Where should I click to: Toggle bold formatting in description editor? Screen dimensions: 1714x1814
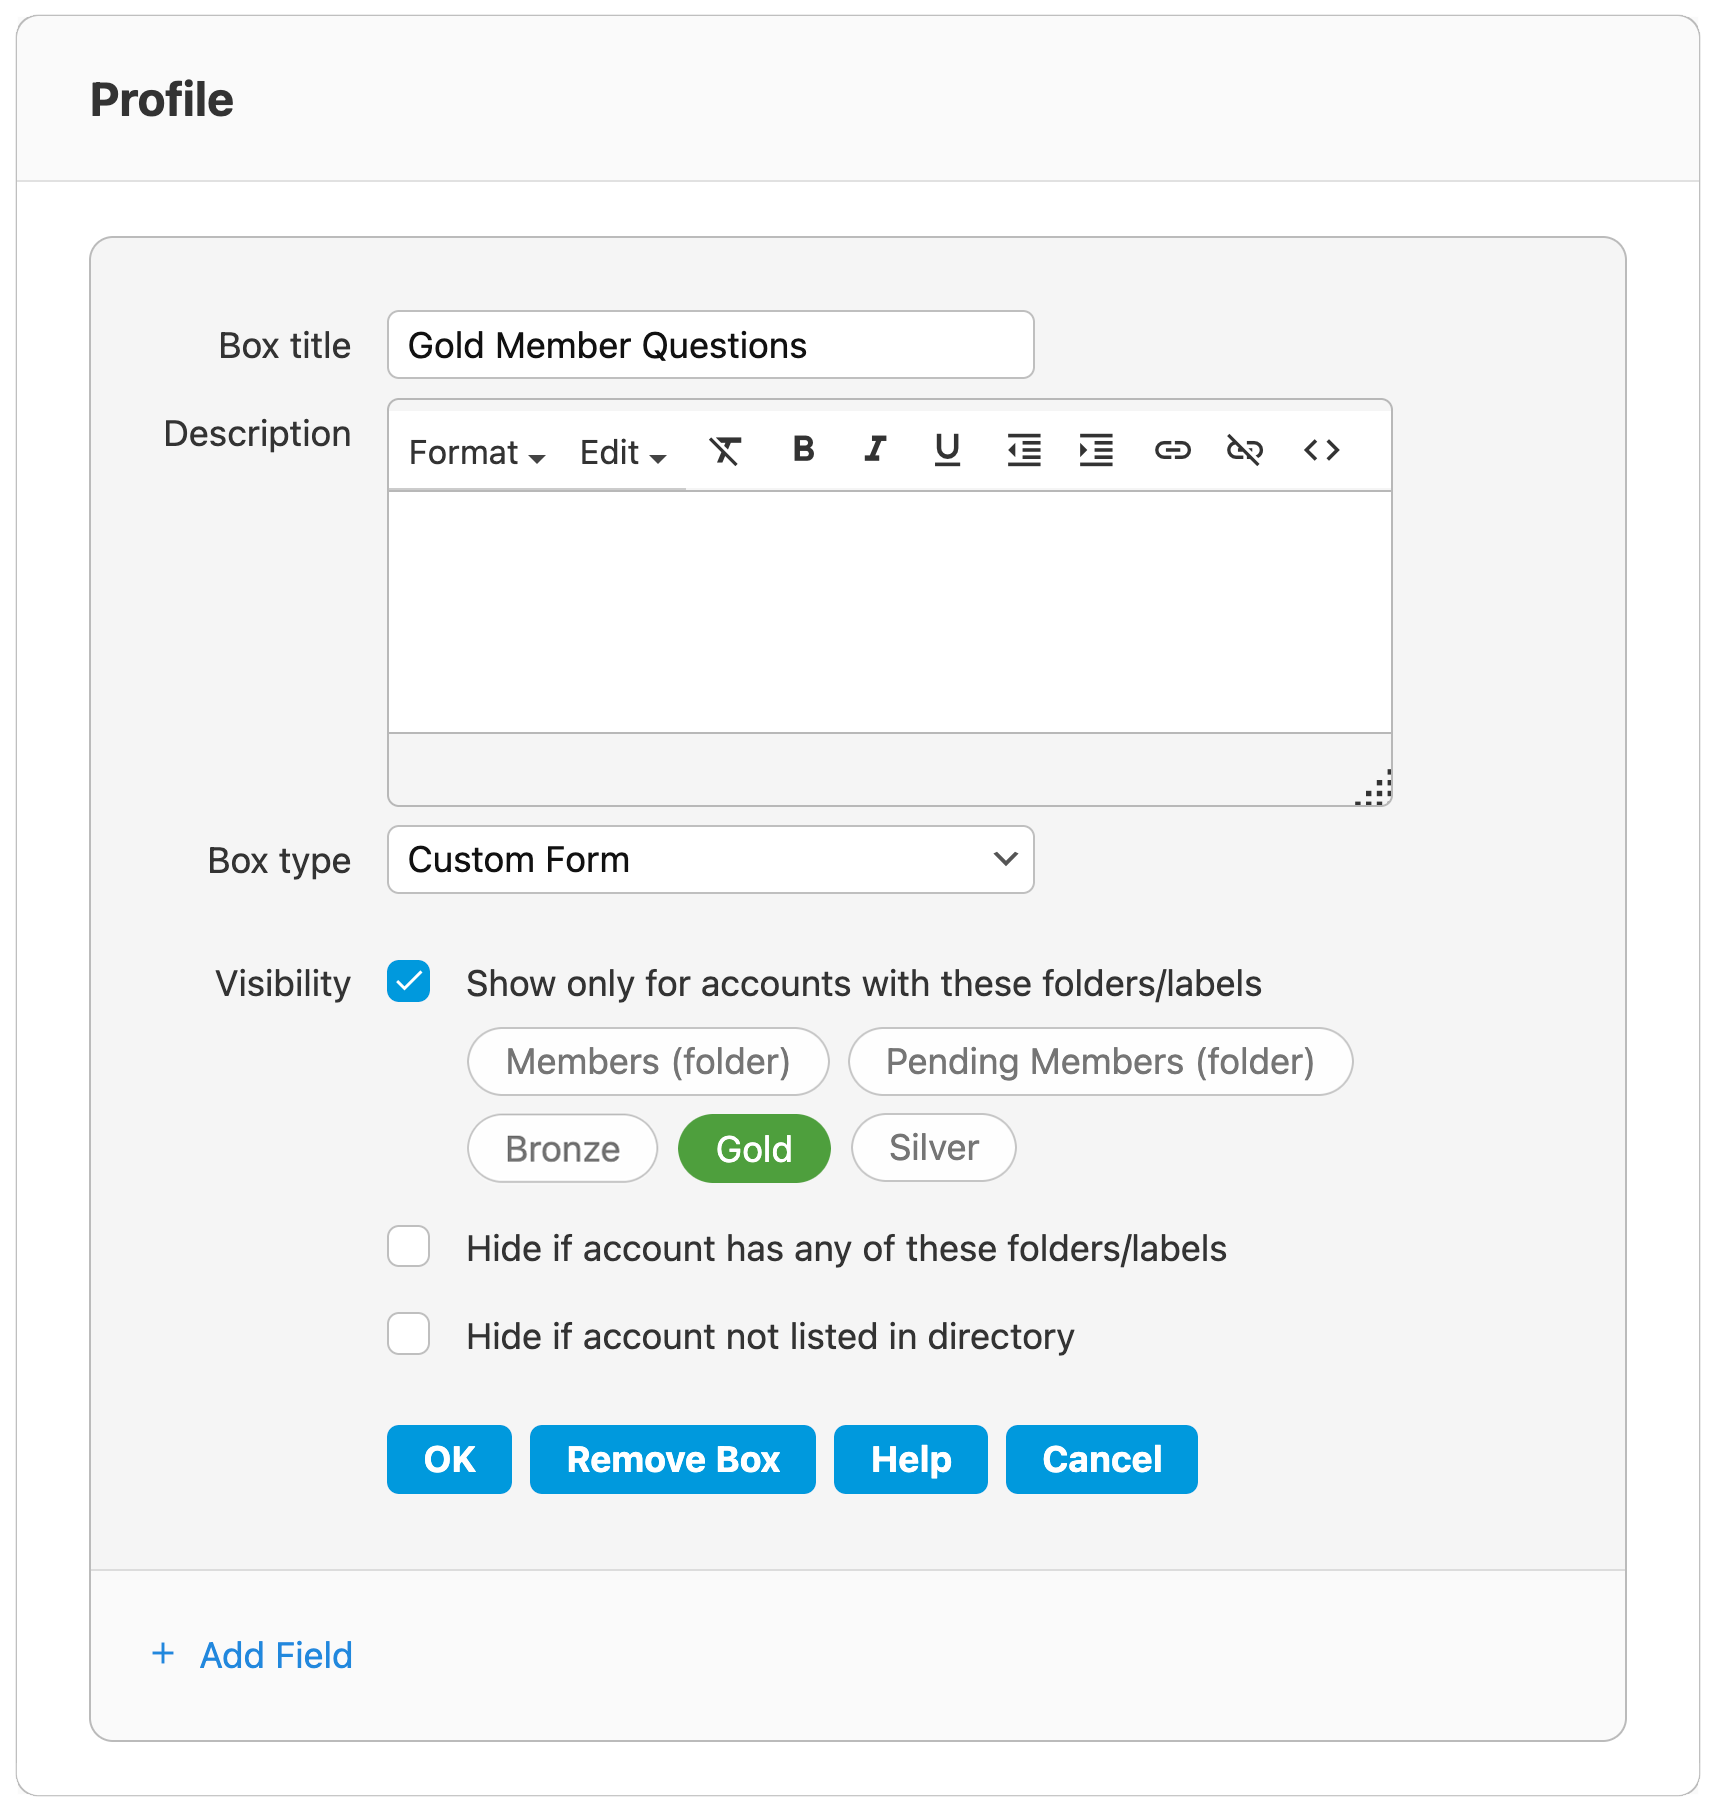tap(803, 450)
